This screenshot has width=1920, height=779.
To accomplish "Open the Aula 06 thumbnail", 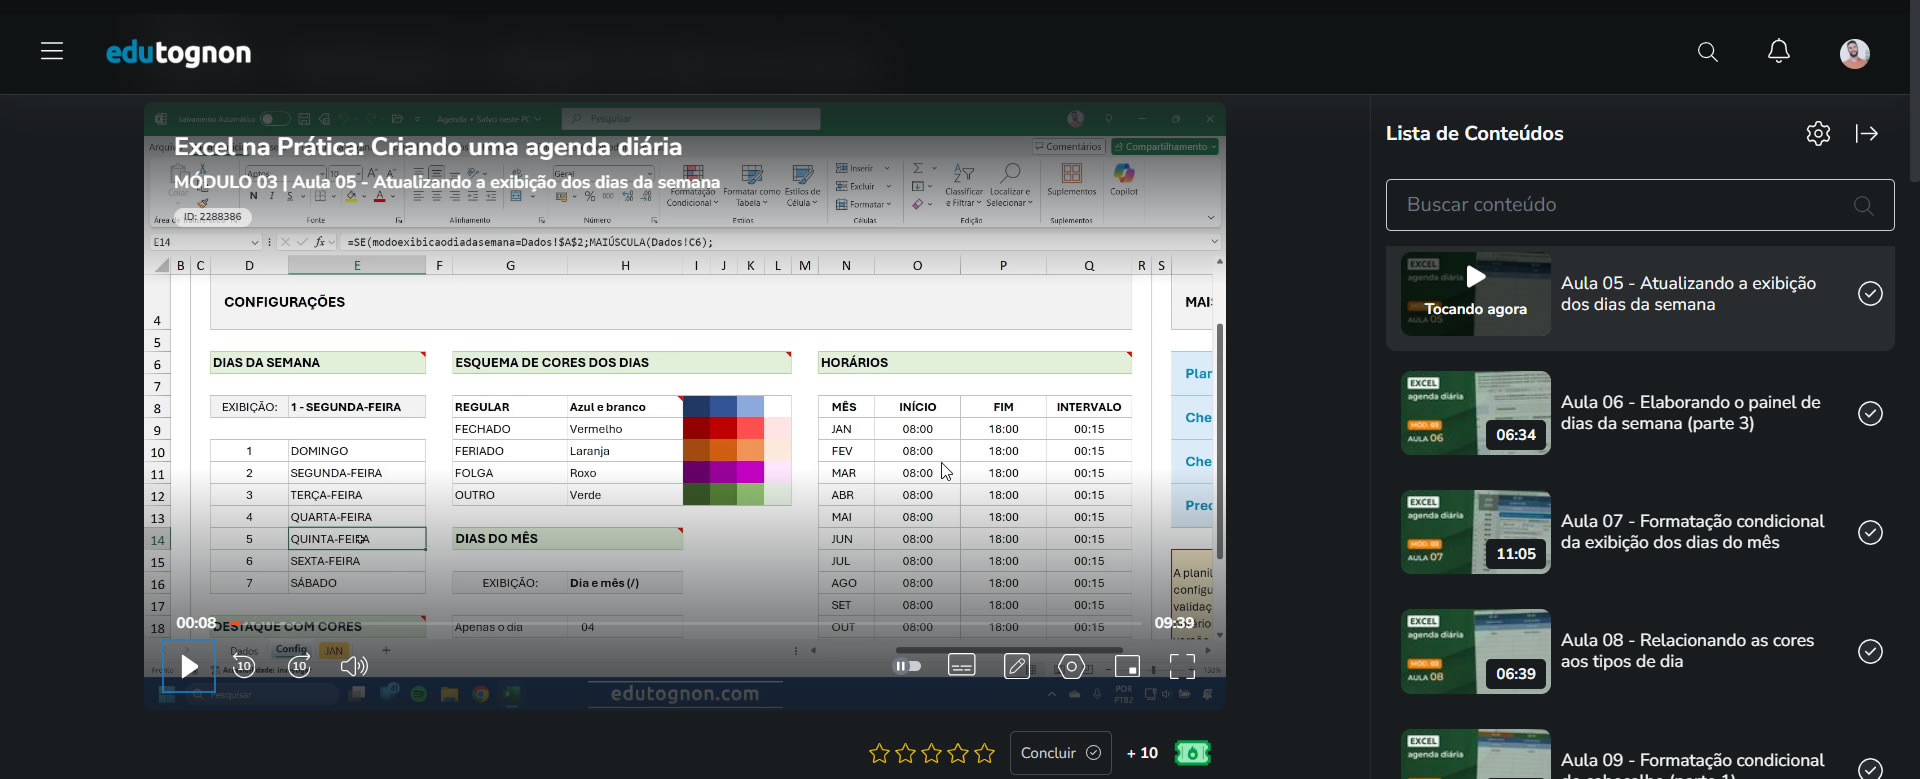I will pyautogui.click(x=1476, y=413).
